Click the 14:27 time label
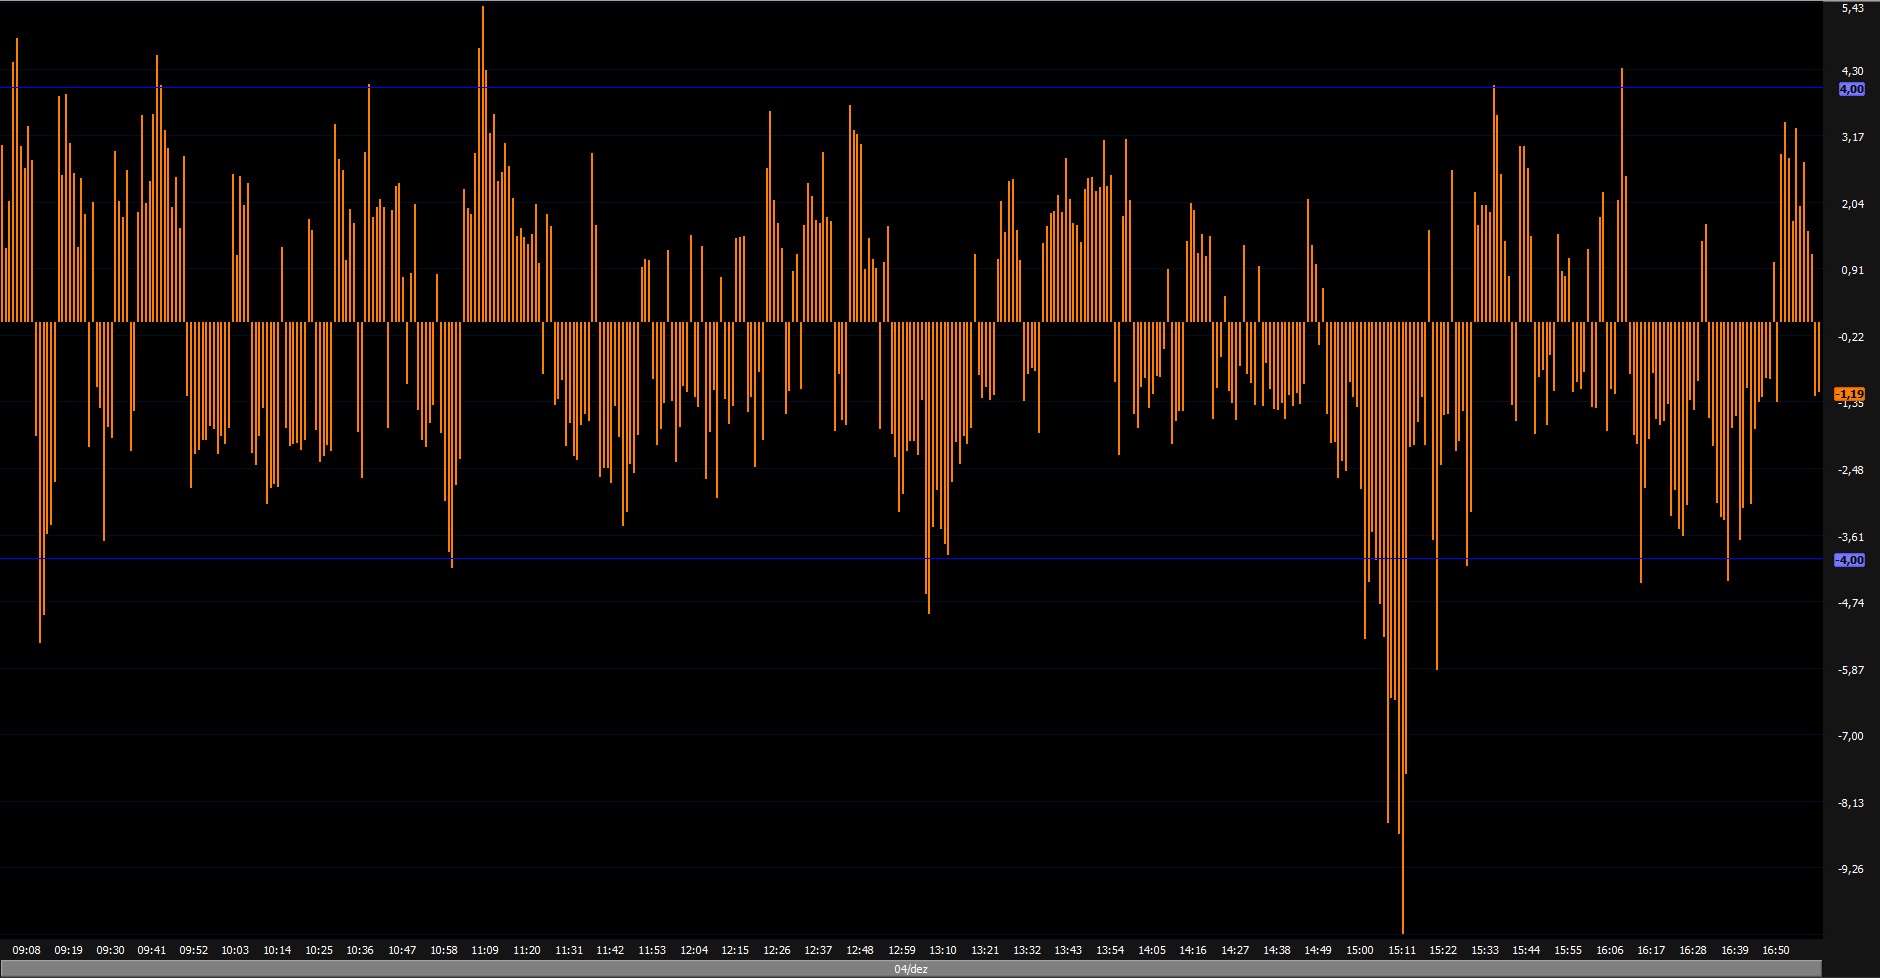Image resolution: width=1880 pixels, height=978 pixels. [1235, 950]
